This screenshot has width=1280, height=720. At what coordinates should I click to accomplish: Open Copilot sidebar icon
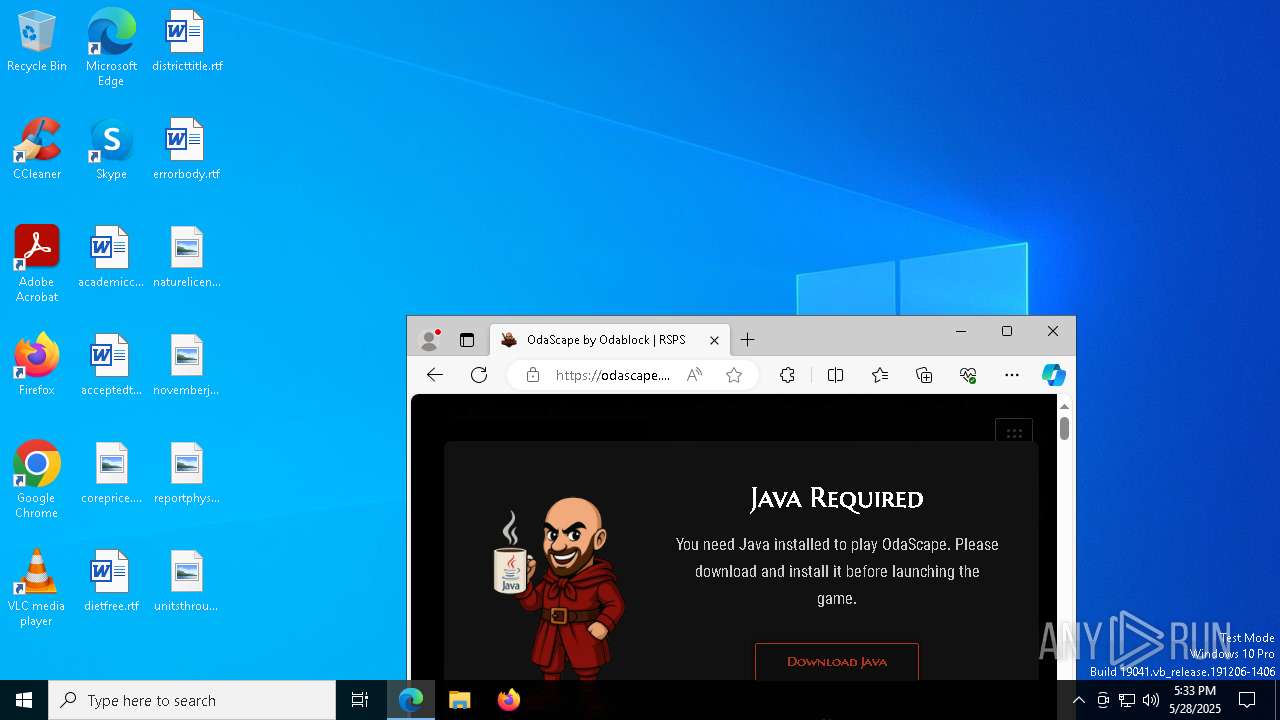coord(1054,375)
